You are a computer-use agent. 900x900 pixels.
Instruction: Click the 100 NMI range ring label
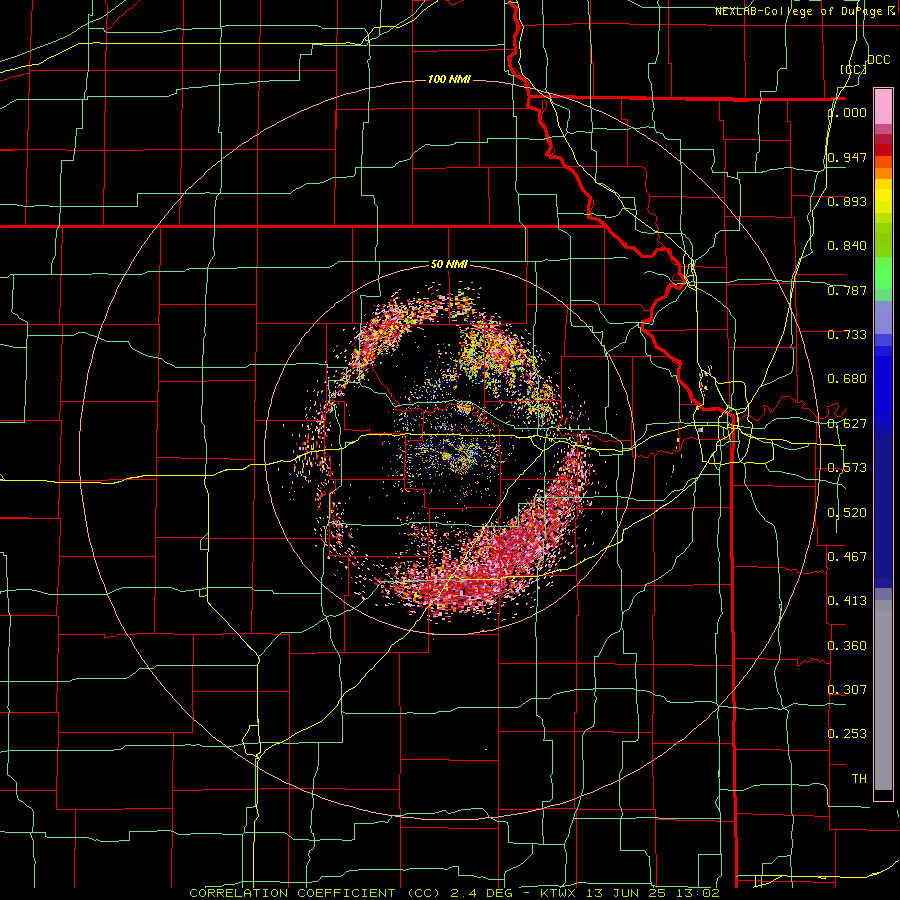coord(449,79)
